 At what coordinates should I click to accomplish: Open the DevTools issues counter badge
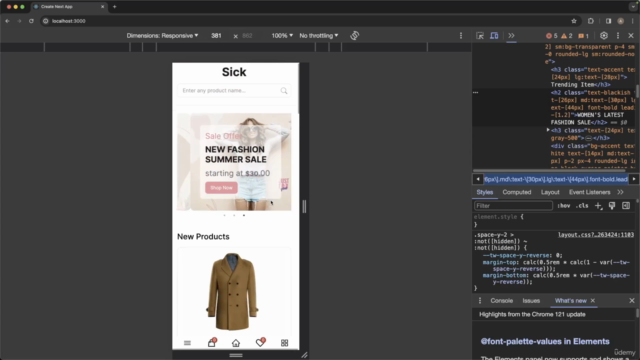pos(583,36)
